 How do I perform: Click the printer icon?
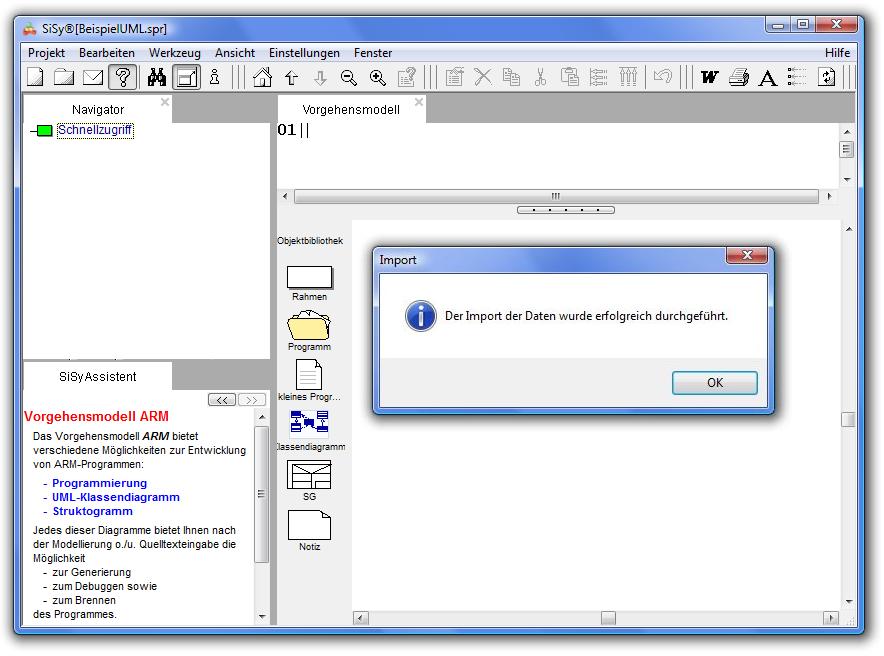[x=739, y=77]
